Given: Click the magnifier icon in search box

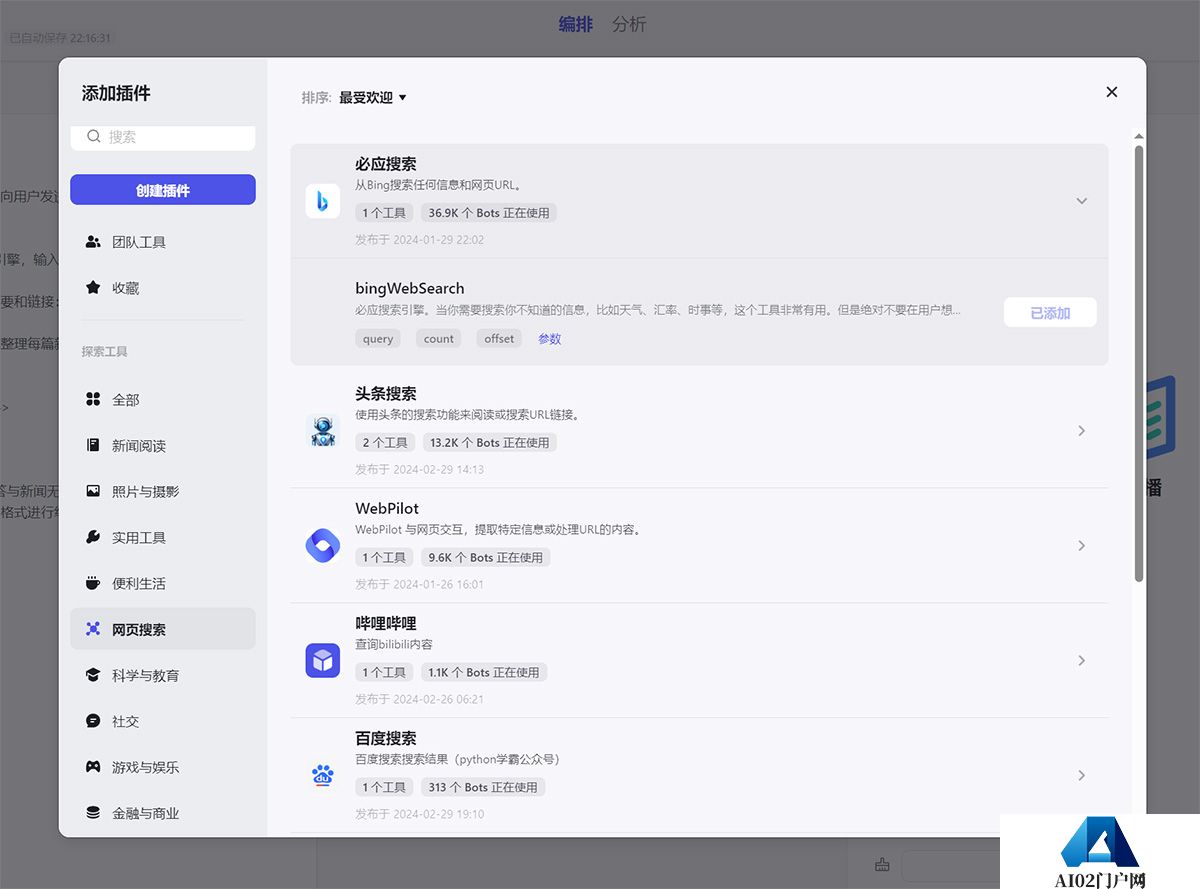Looking at the screenshot, I should pyautogui.click(x=94, y=137).
